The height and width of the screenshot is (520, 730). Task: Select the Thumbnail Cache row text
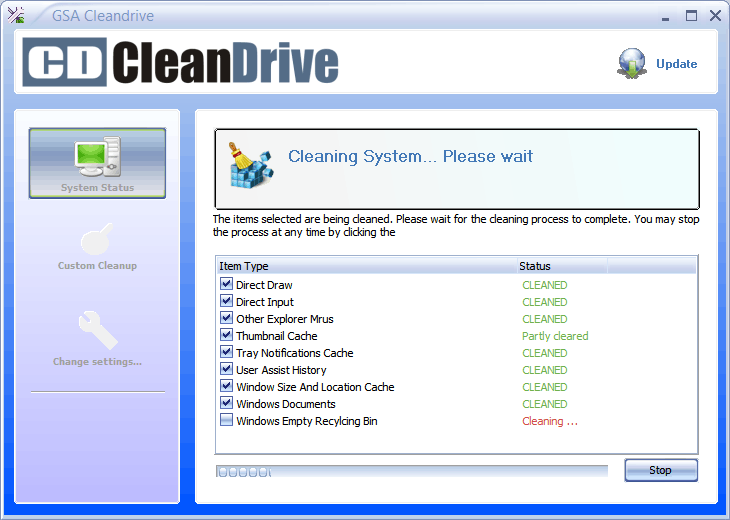tap(277, 336)
